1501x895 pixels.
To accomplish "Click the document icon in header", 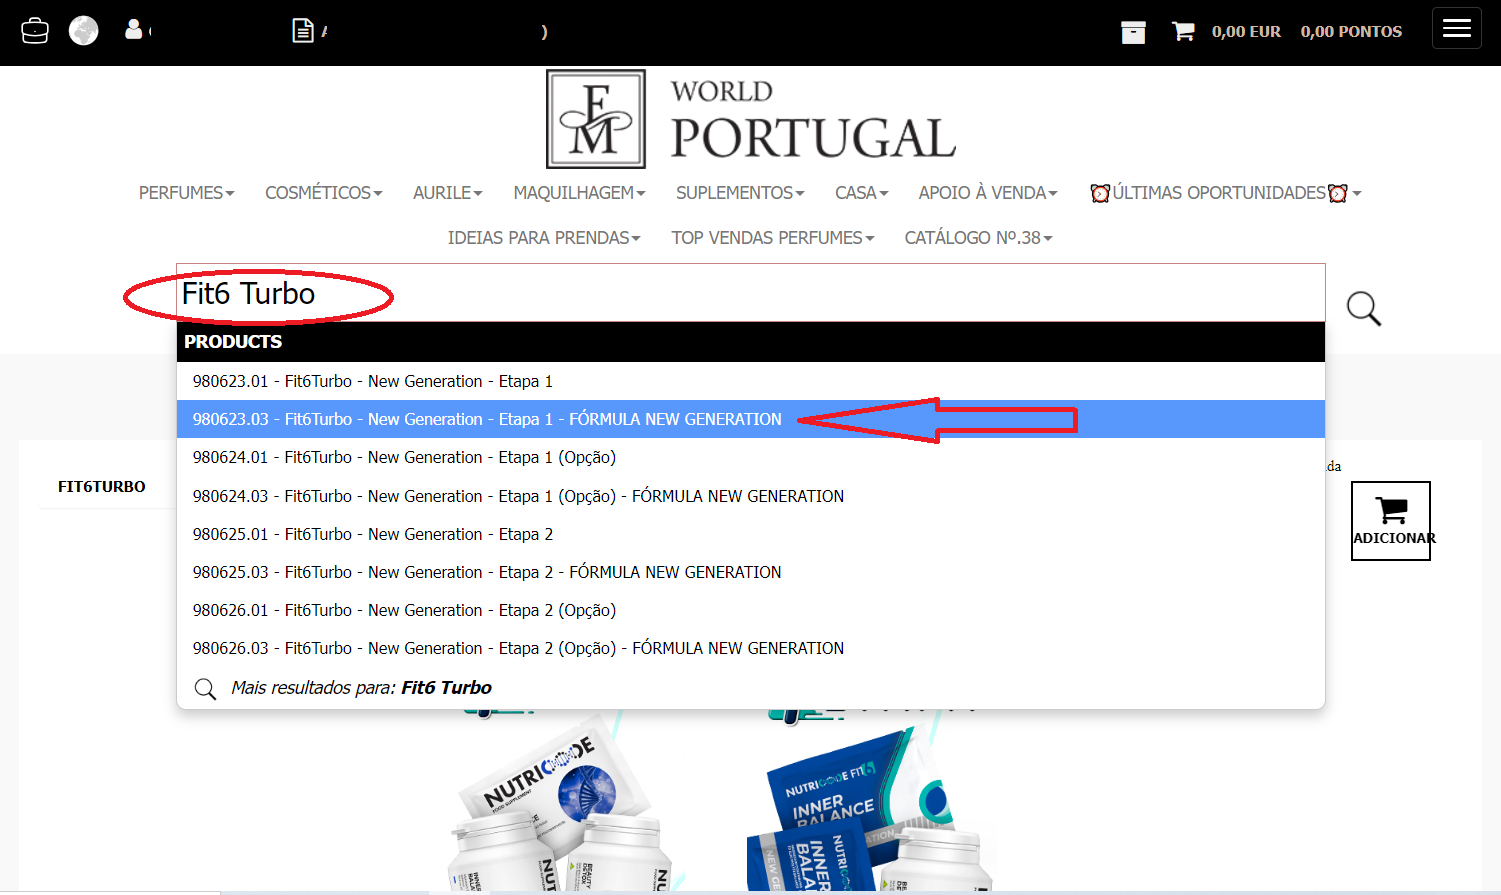I will coord(303,31).
